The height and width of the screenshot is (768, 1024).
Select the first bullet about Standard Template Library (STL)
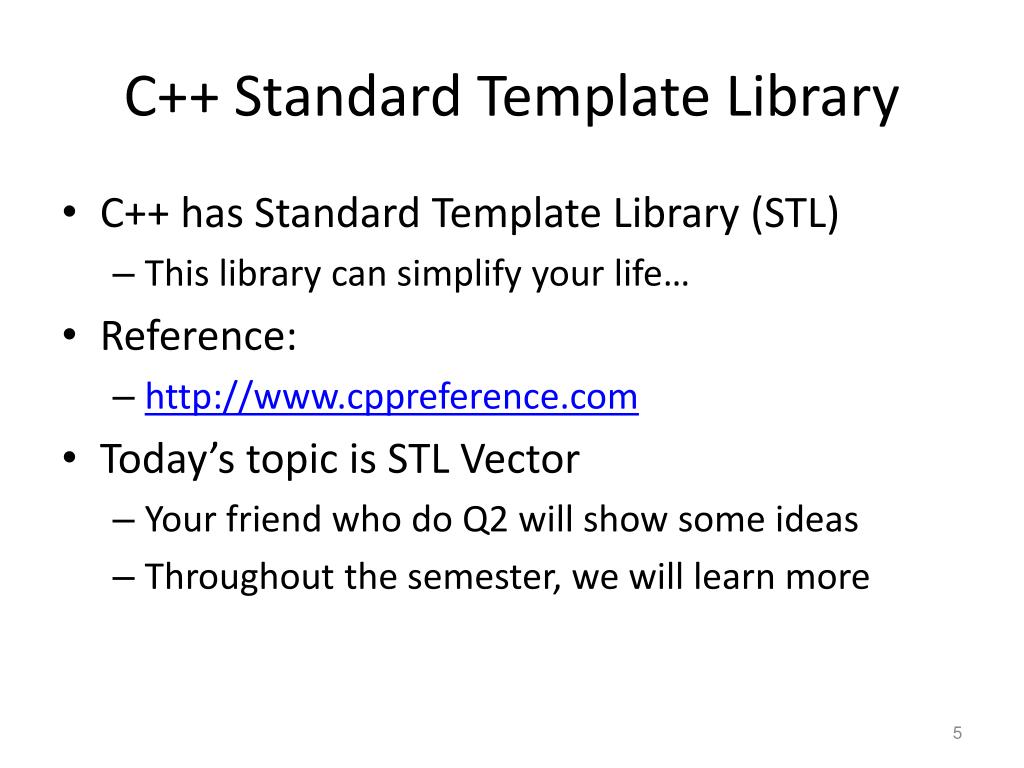470,214
